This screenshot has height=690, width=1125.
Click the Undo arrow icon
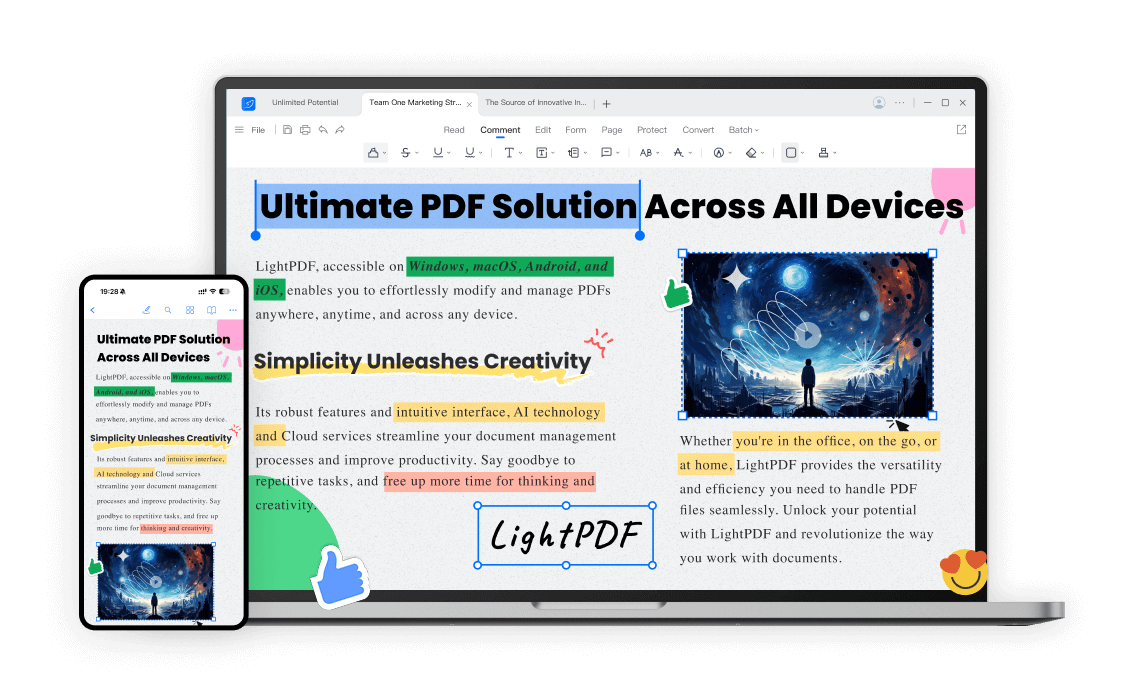pyautogui.click(x=323, y=129)
